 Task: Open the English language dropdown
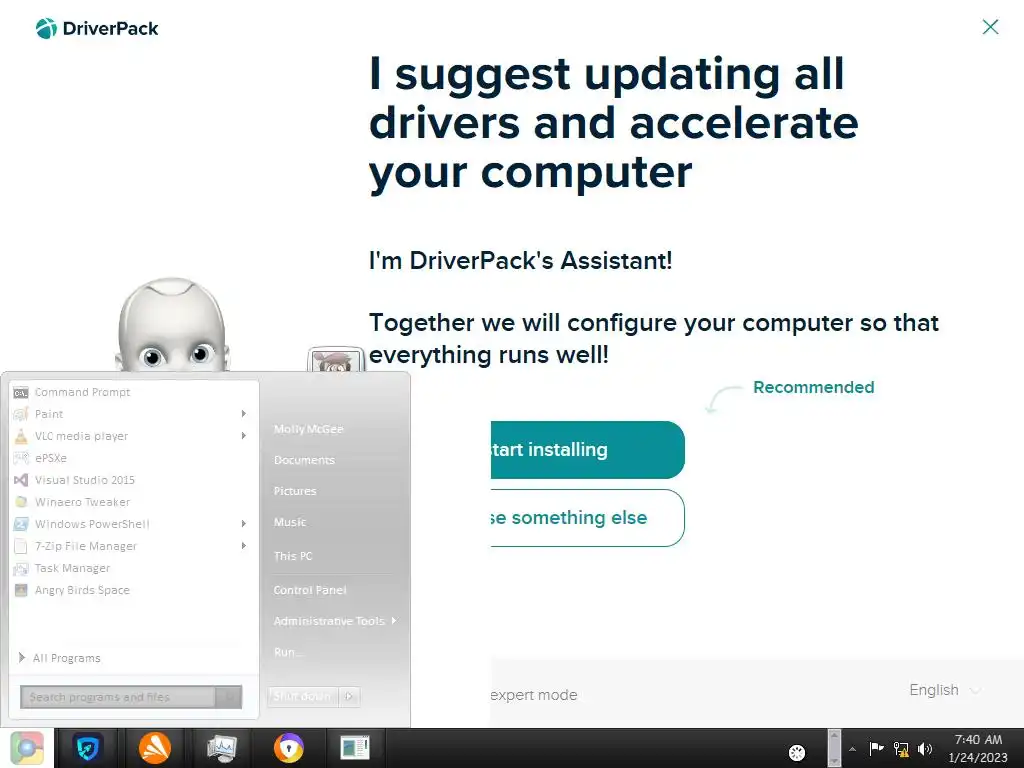click(x=944, y=690)
